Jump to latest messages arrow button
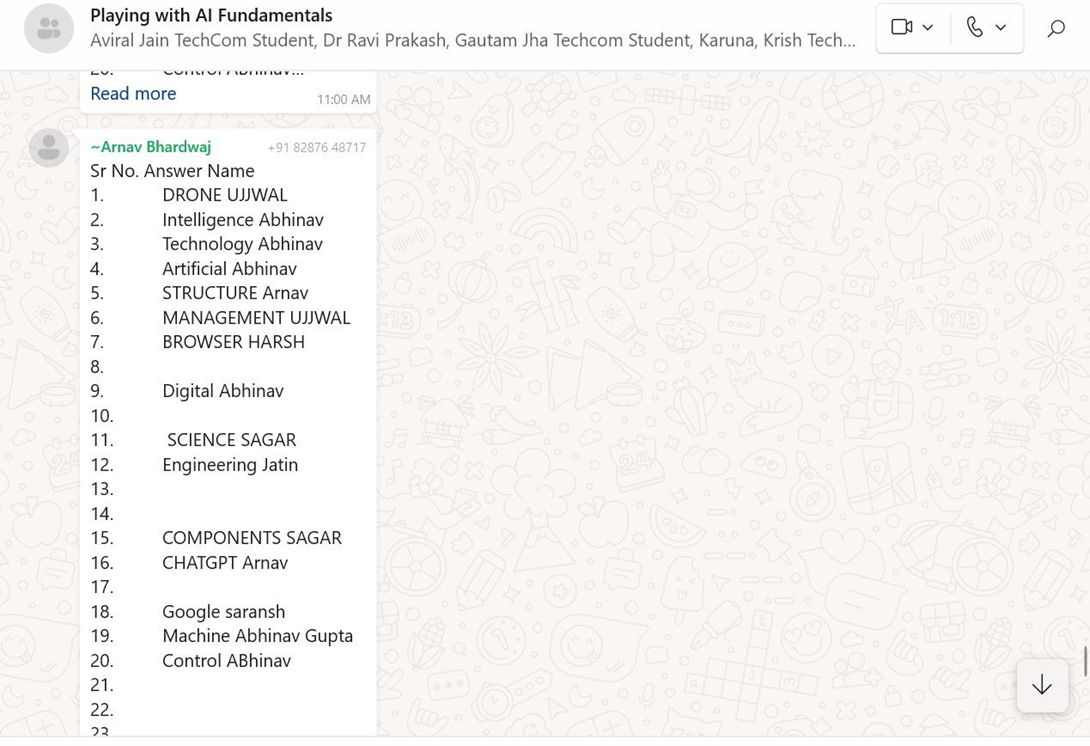 1042,686
